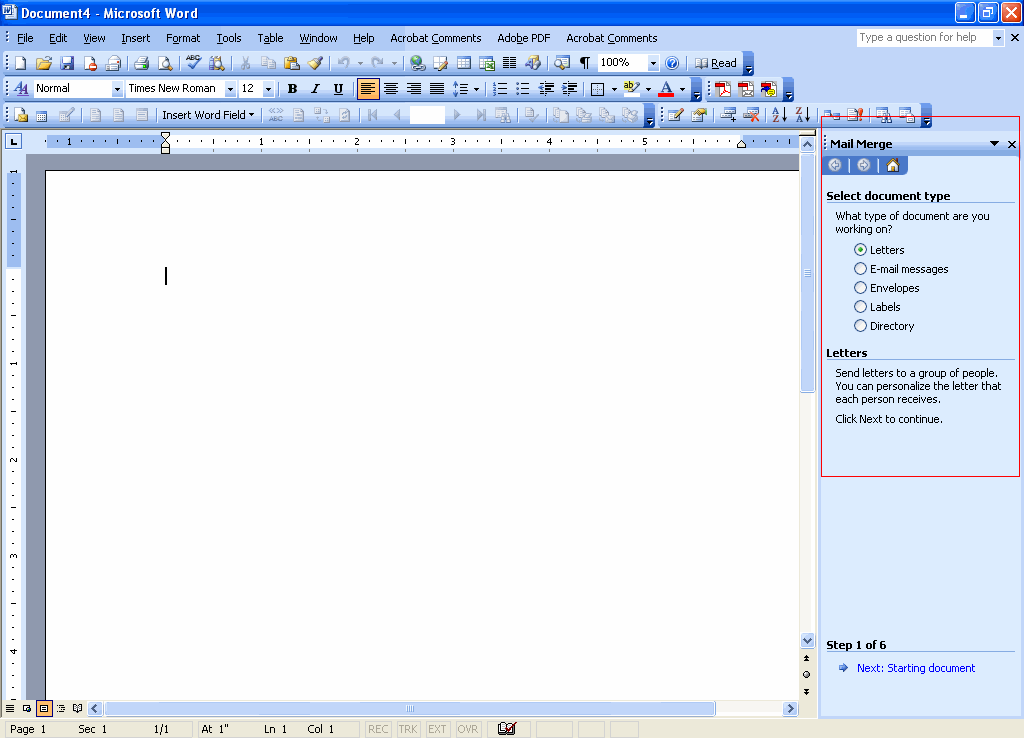Click the Undo arrow
The image size is (1024, 738).
(344, 63)
